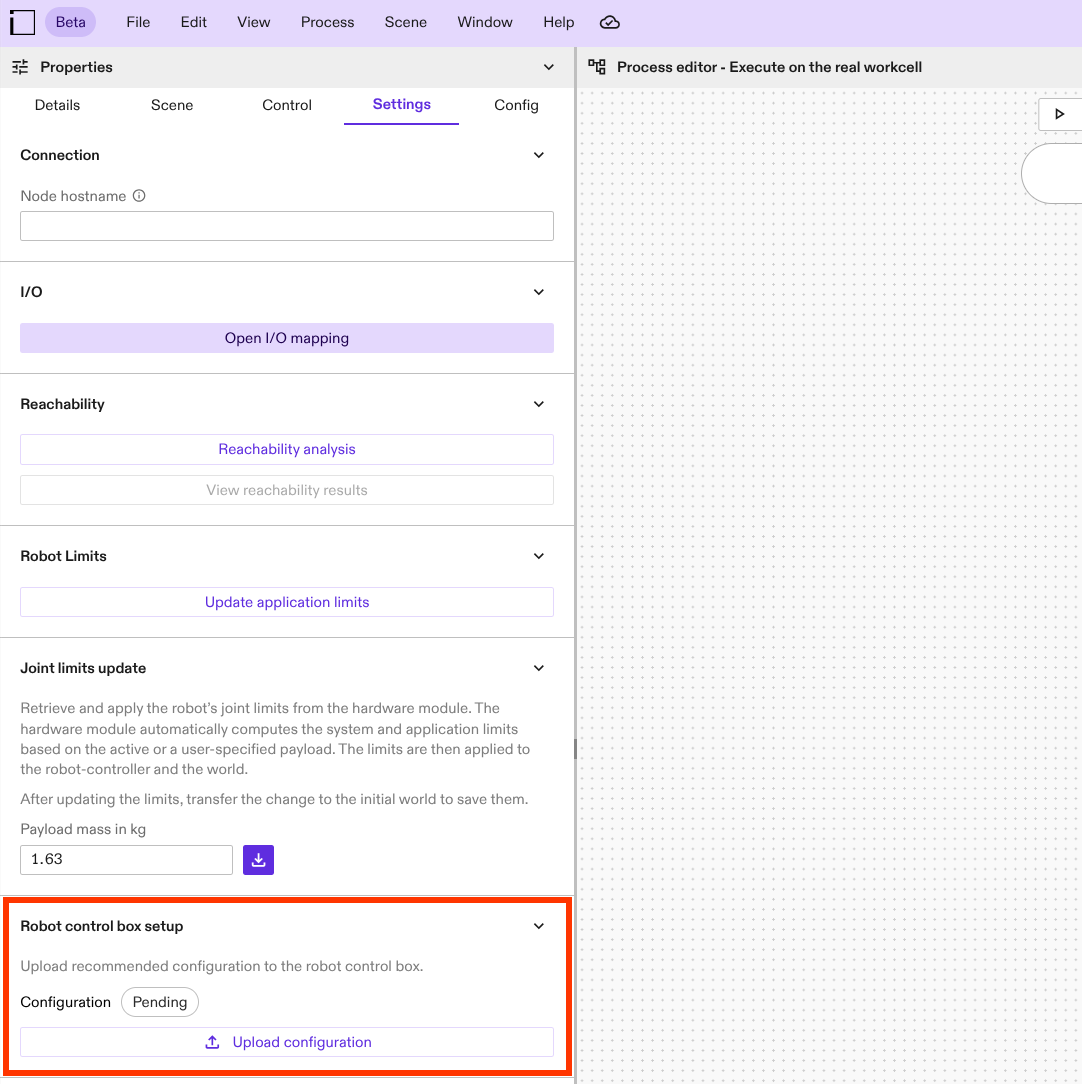Viewport: 1082px width, 1084px height.
Task: Click the Properties panel sliders icon
Action: point(20,67)
